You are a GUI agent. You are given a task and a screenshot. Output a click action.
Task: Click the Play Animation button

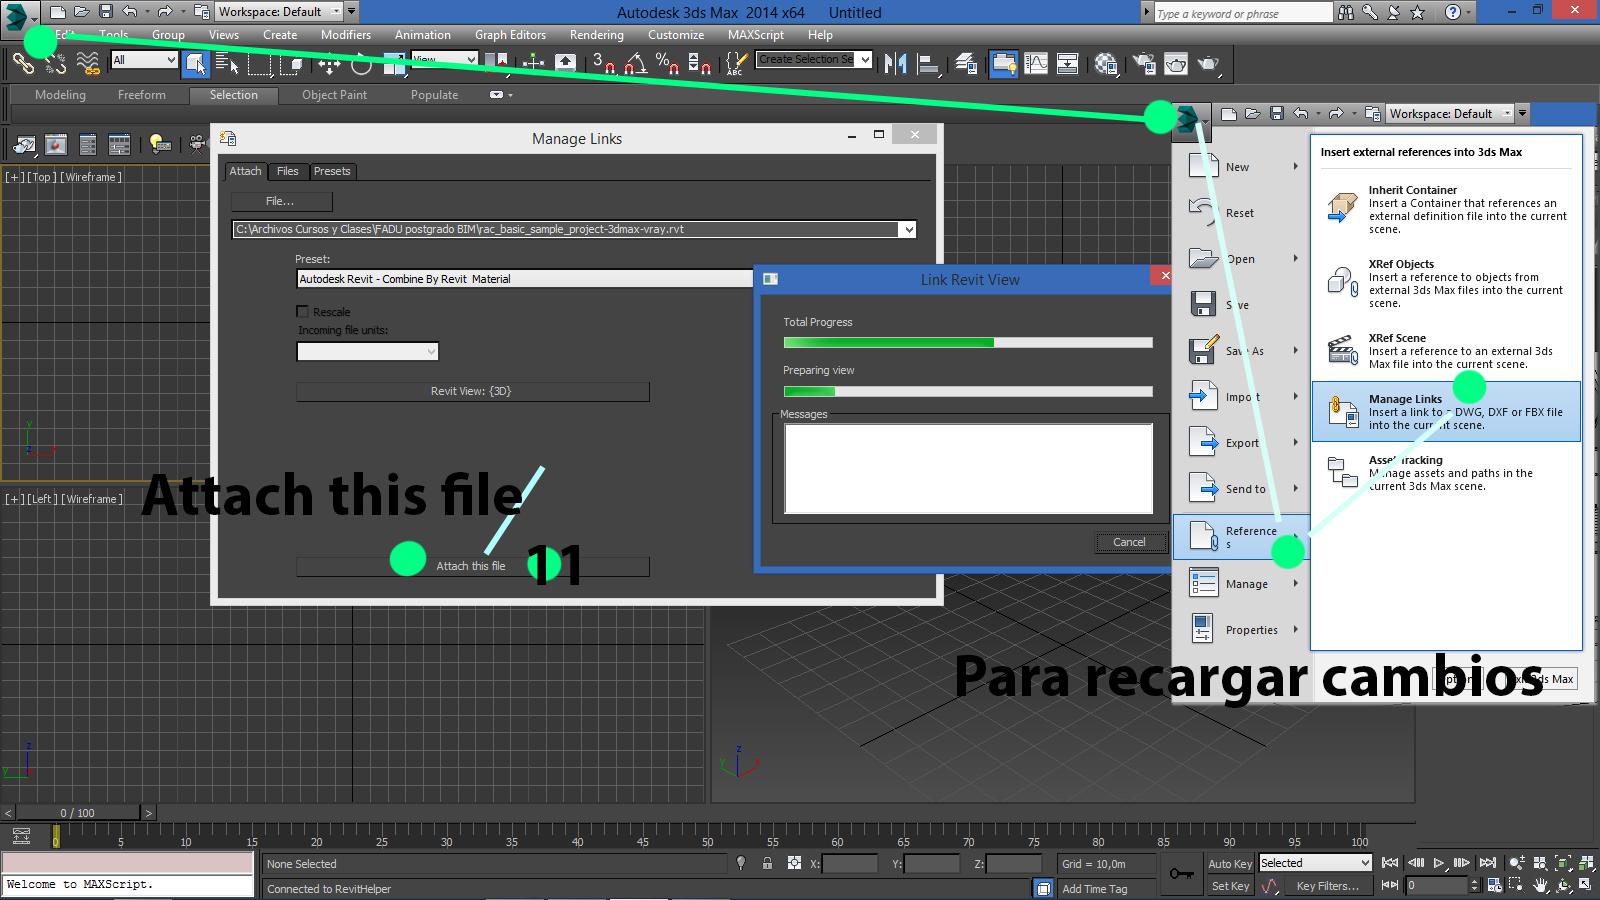1439,863
